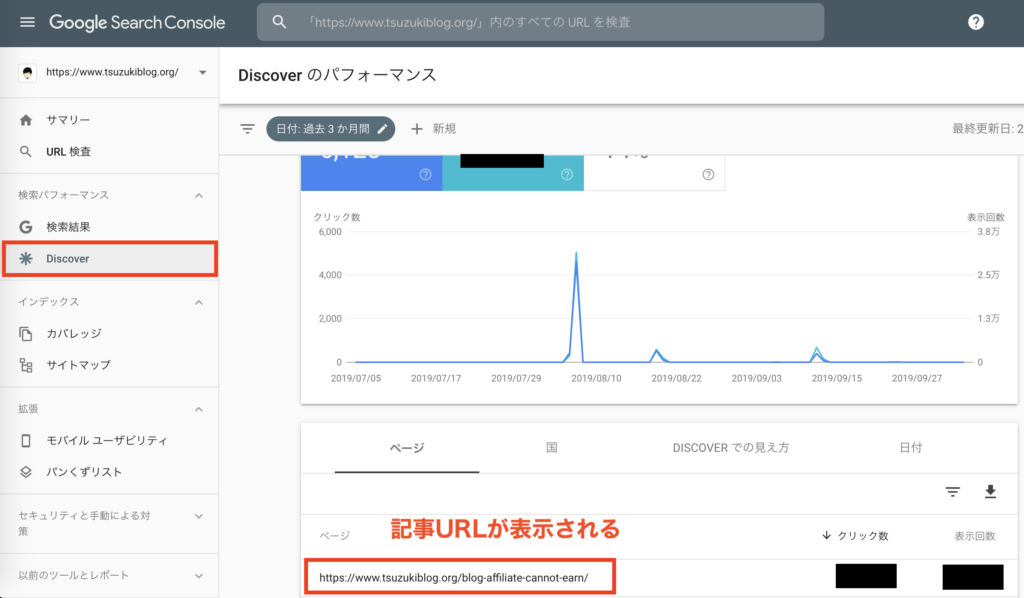Viewport: 1024px width, 598px height.
Task: Click the table filter rows icon
Action: pyautogui.click(x=953, y=491)
